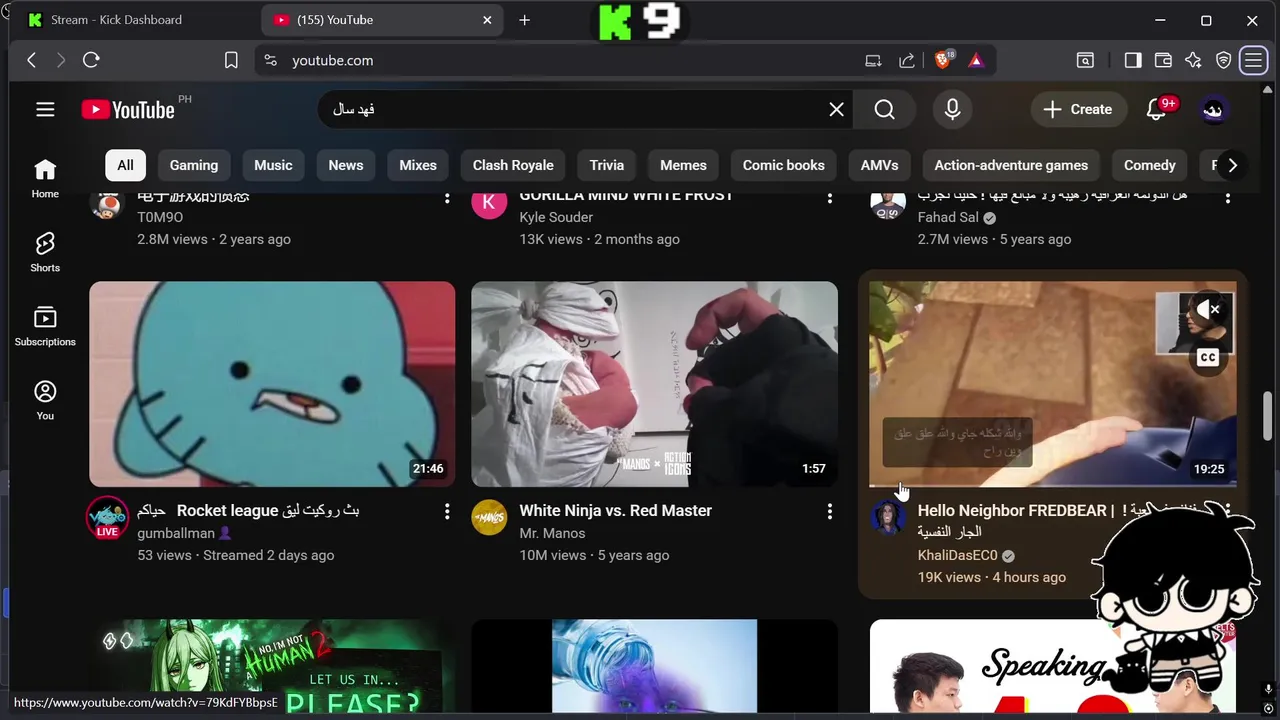Image resolution: width=1280 pixels, height=720 pixels.
Task: Open Subscriptions in the sidebar
Action: (45, 326)
